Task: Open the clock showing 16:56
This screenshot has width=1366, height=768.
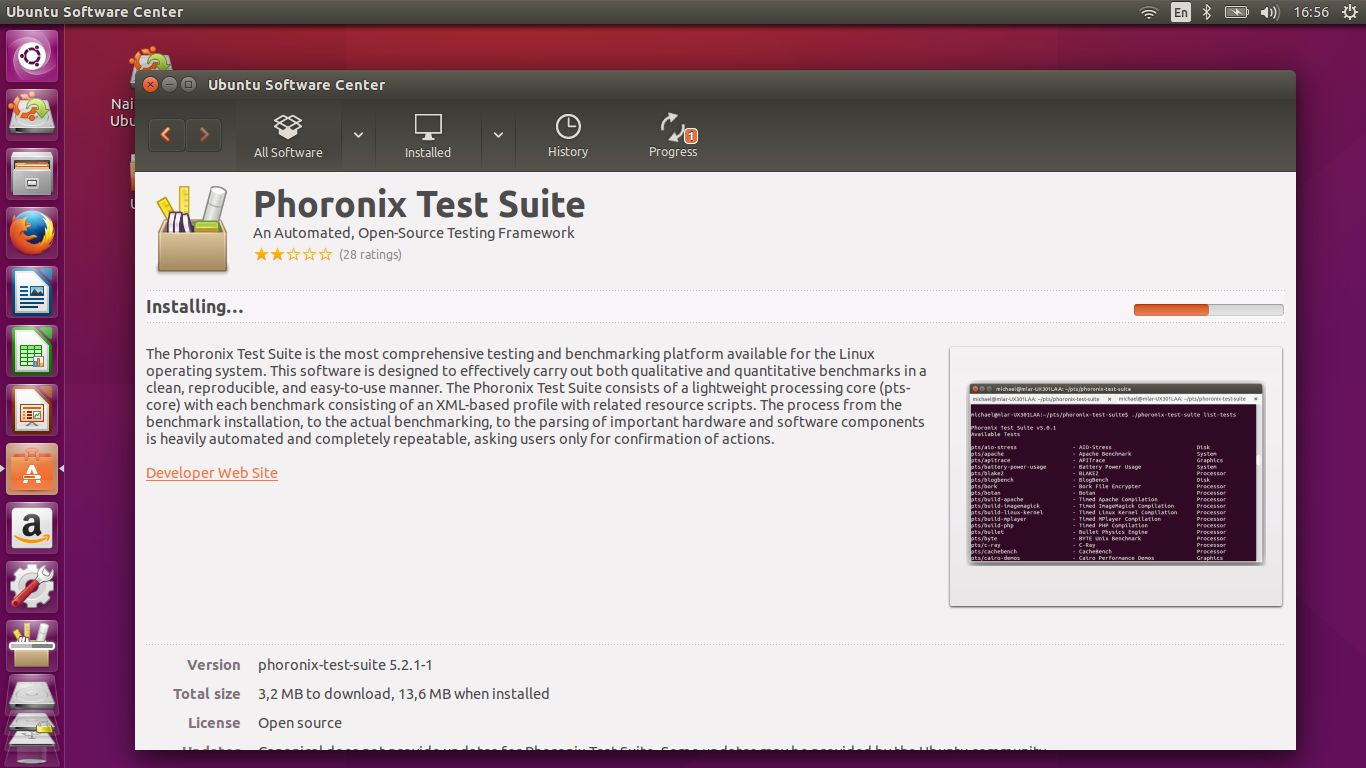Action: [1311, 12]
